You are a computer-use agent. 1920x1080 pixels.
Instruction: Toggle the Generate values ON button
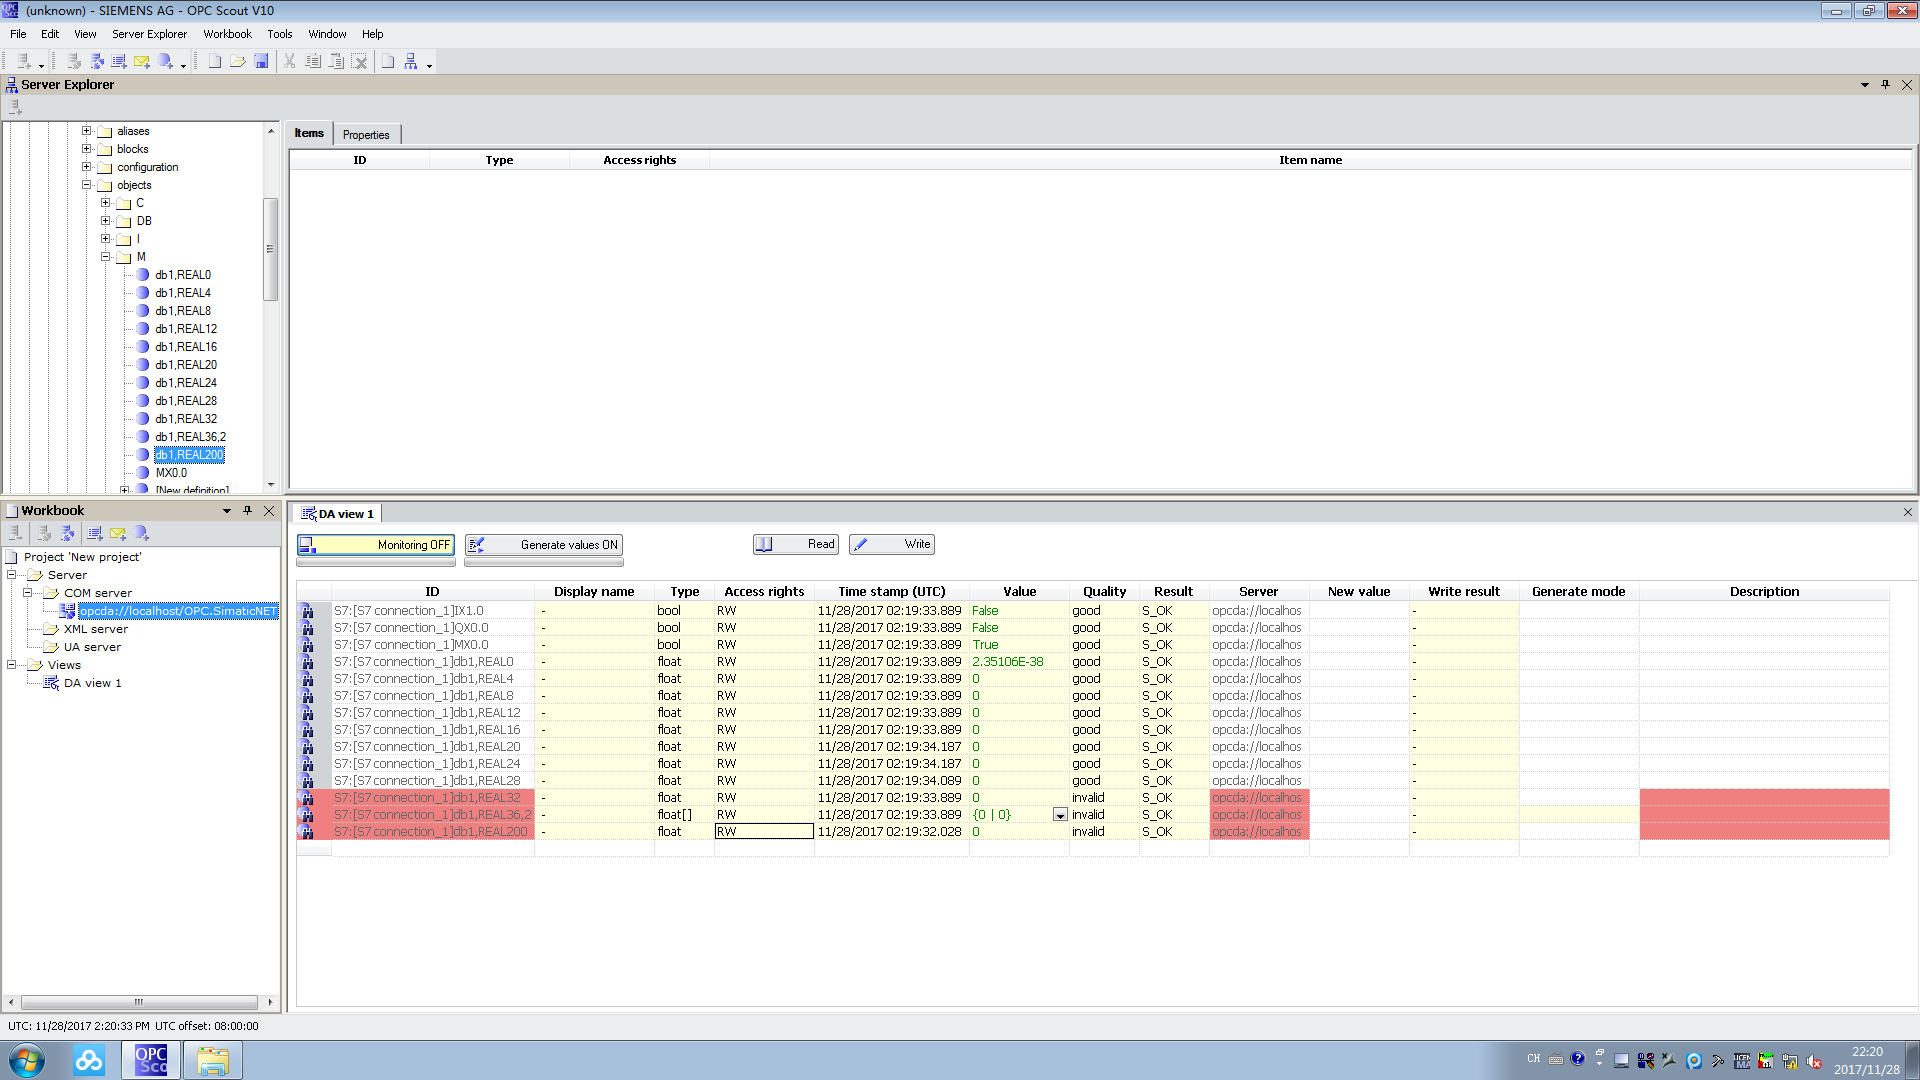coord(544,545)
